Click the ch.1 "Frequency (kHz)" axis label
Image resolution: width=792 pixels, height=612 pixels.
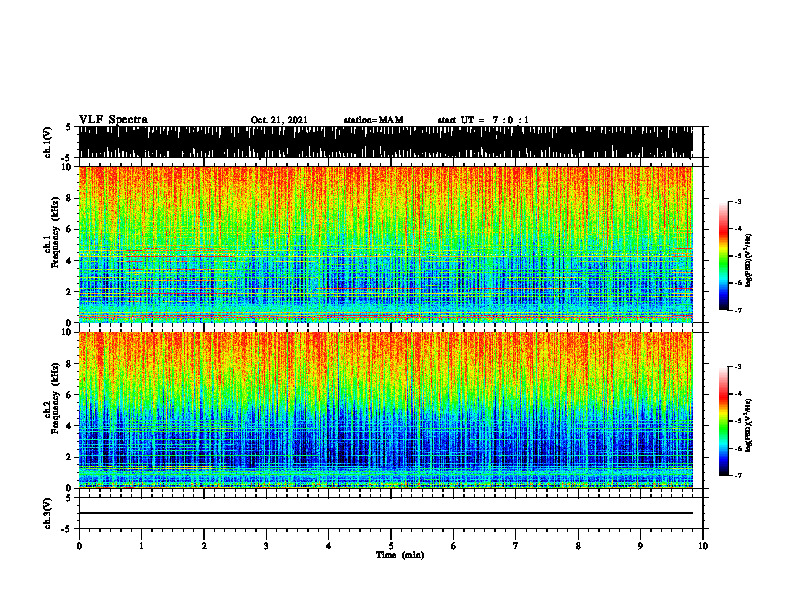point(56,233)
